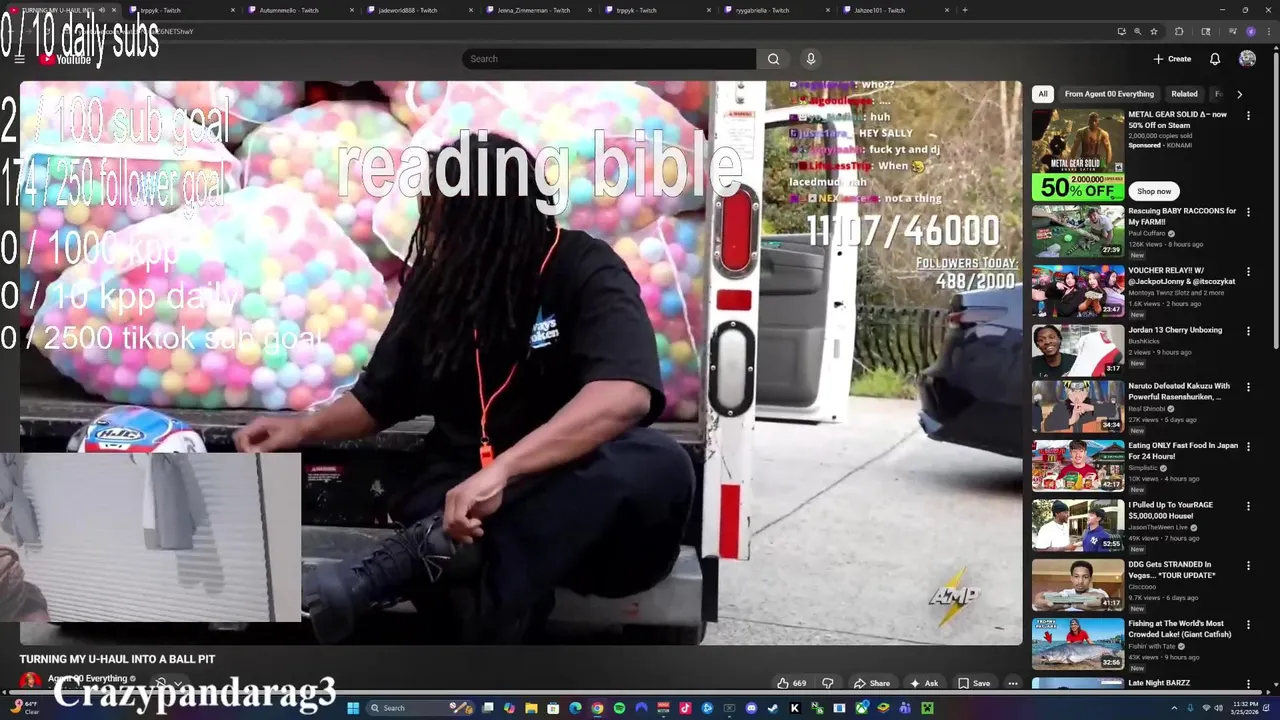
Task: Open options menu for Voucher Relay video
Action: [1248, 272]
